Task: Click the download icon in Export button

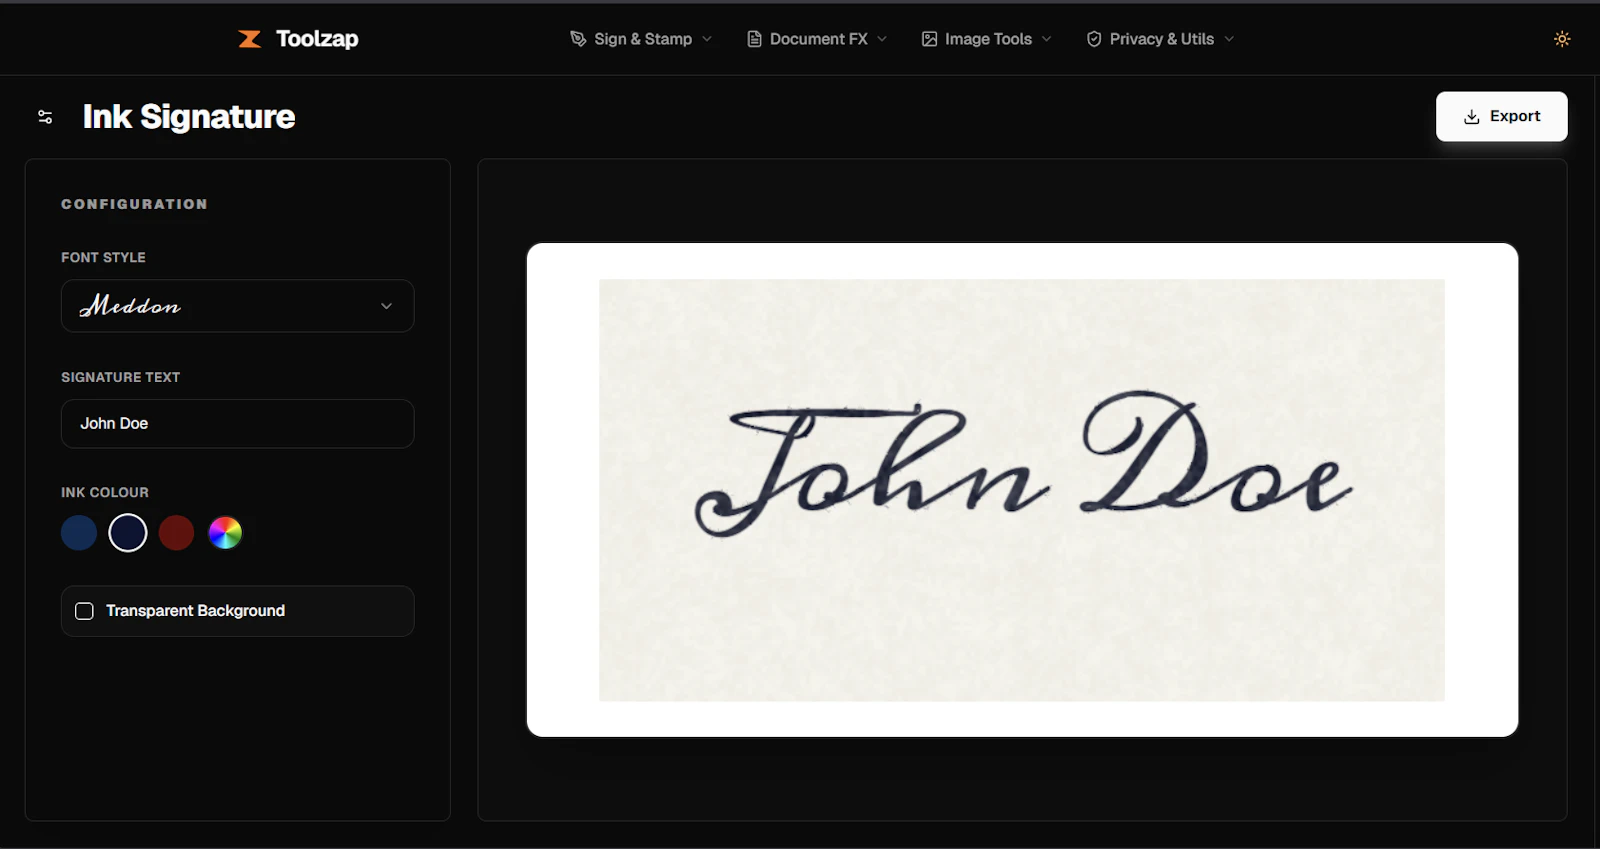Action: 1472,117
